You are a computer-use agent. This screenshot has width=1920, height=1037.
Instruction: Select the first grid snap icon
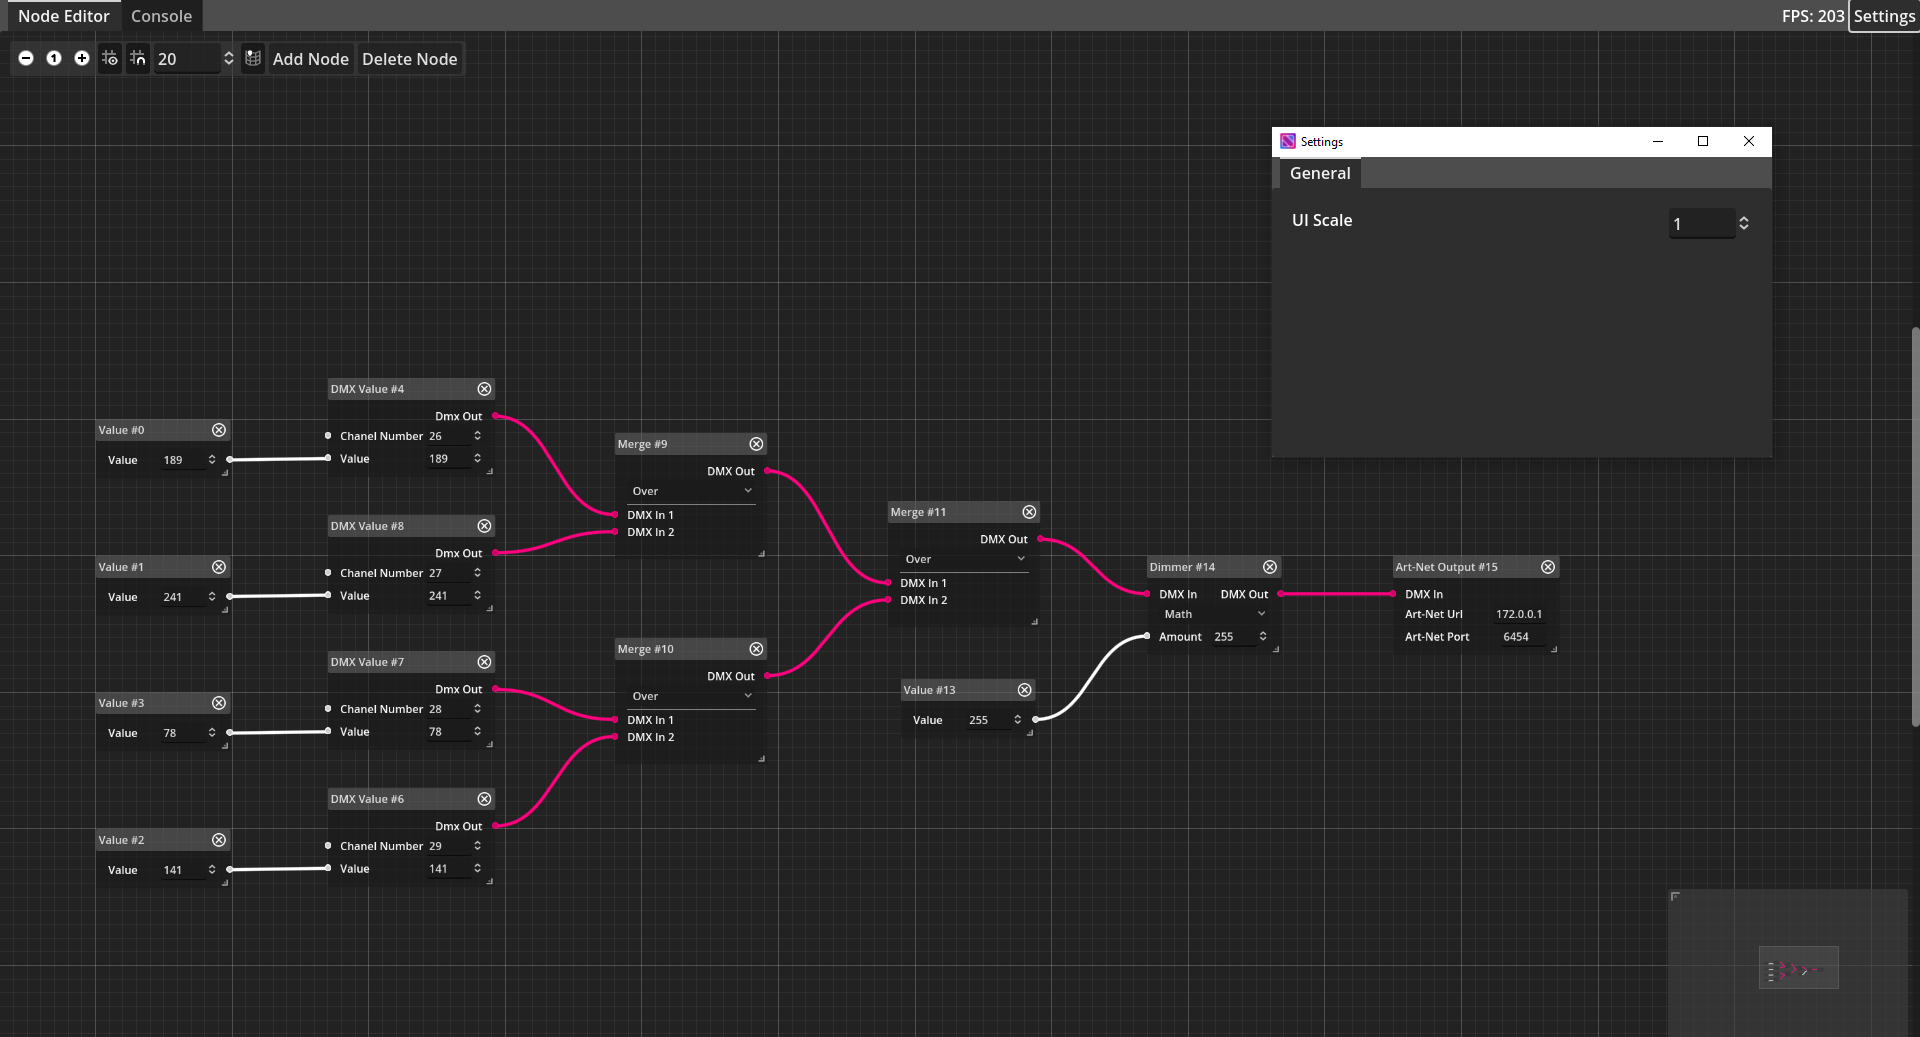pos(110,58)
